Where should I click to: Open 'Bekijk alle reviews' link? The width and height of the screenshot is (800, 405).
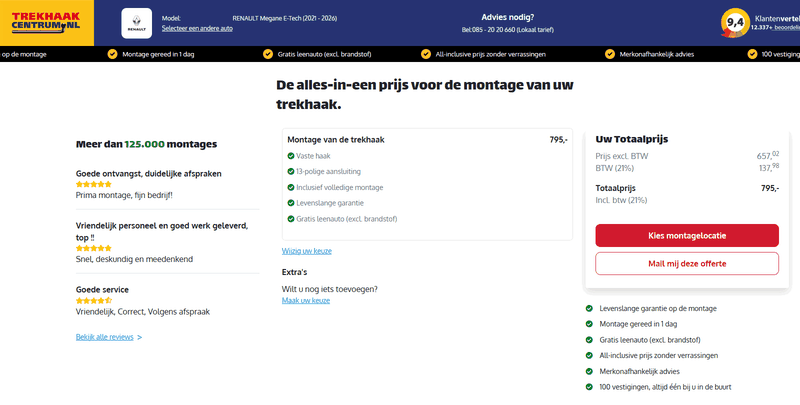point(105,337)
